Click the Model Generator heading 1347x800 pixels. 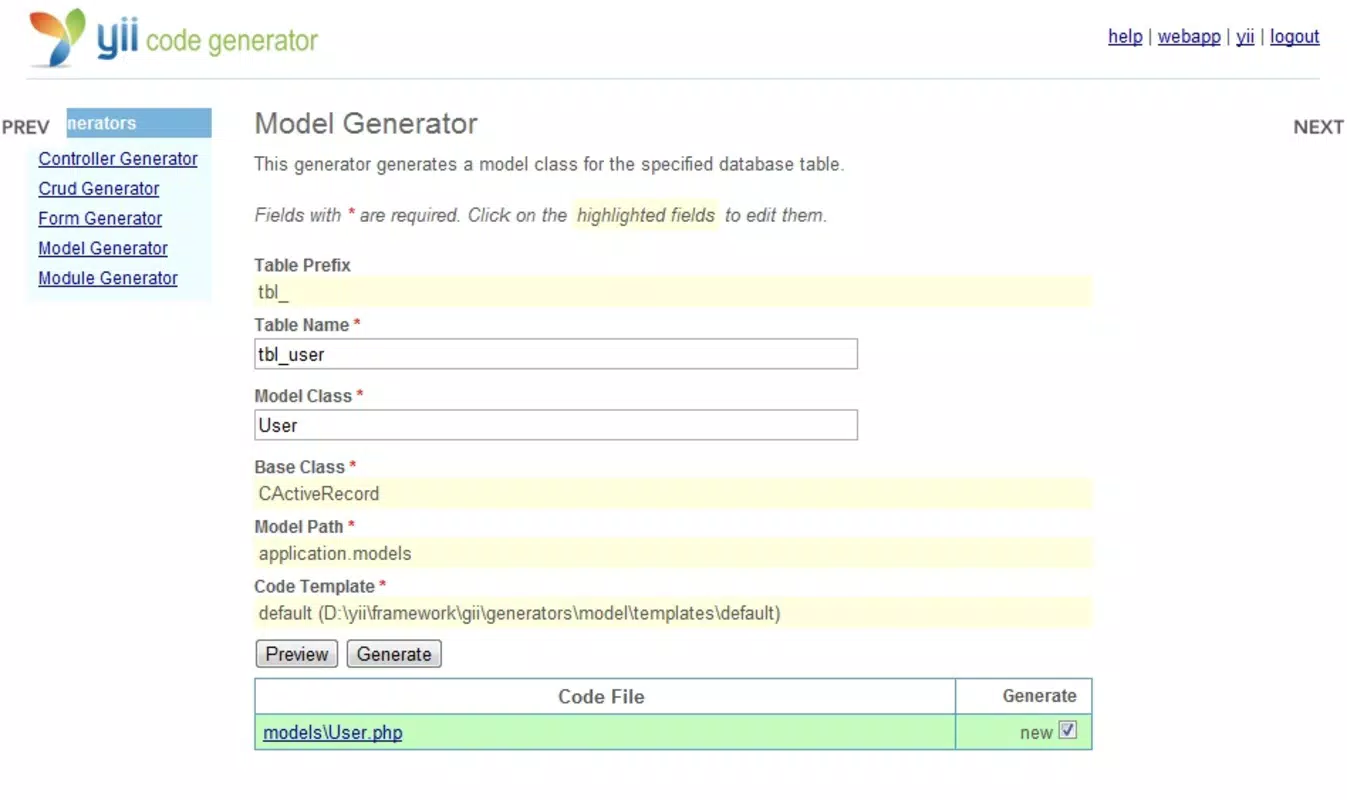[x=366, y=124]
